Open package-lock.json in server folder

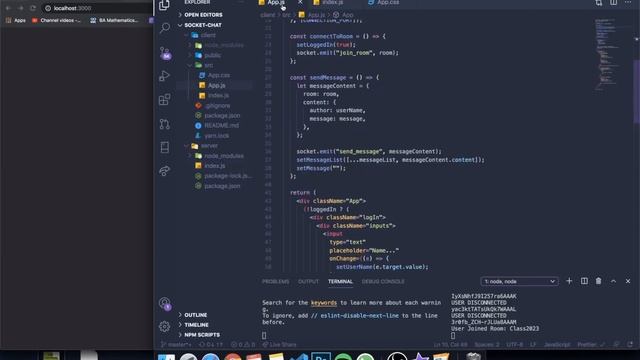coord(227,176)
